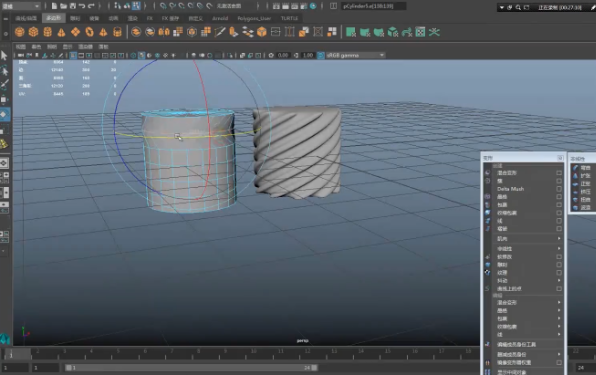
Task: Open the option box beside 混合变形
Action: point(559,173)
